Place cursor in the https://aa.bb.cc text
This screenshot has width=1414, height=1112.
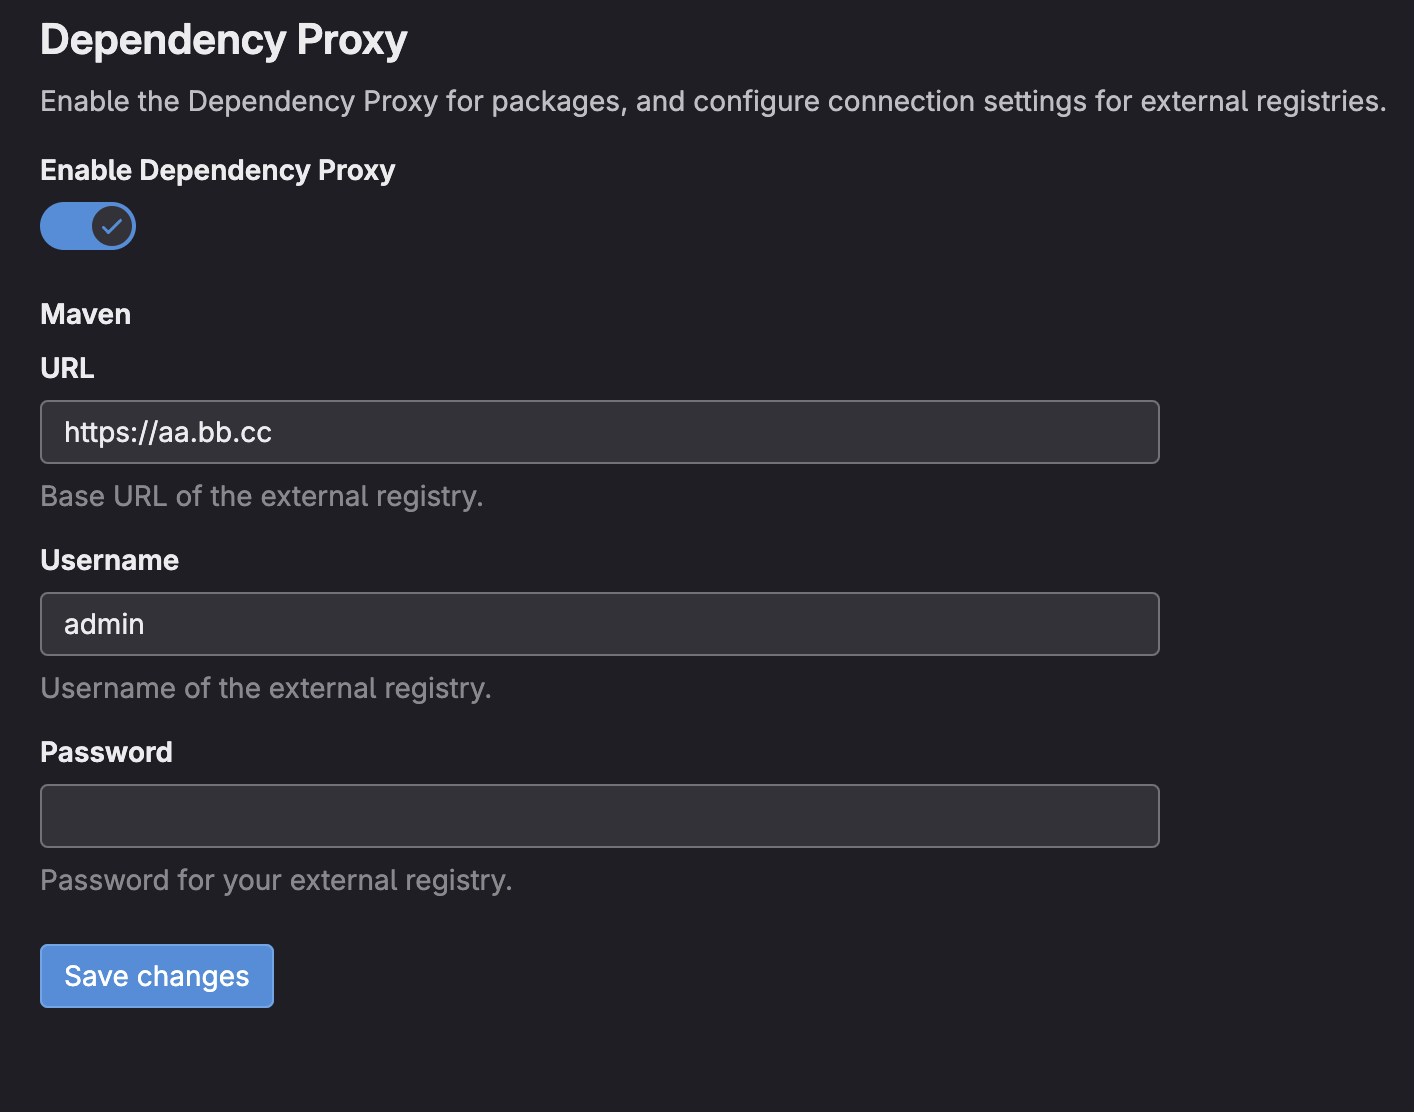tap(168, 432)
